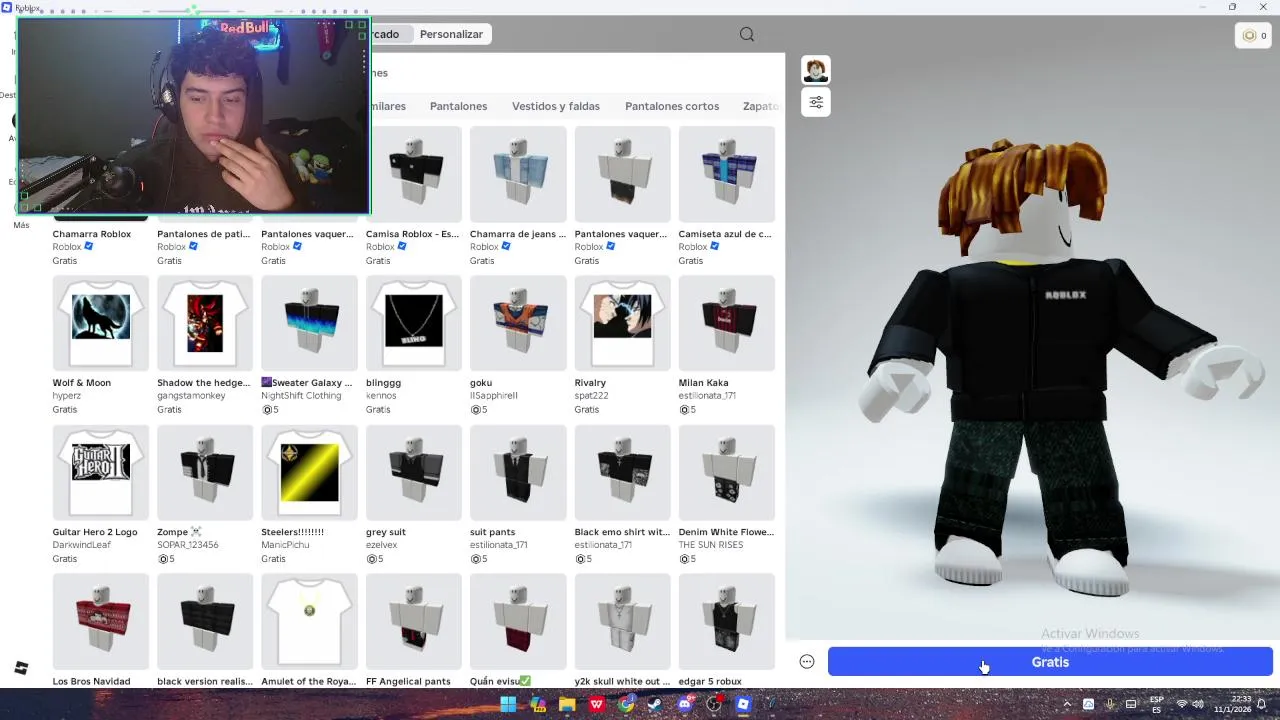Viewport: 1280px width, 720px height.
Task: Open the search magnifier icon
Action: tap(747, 34)
